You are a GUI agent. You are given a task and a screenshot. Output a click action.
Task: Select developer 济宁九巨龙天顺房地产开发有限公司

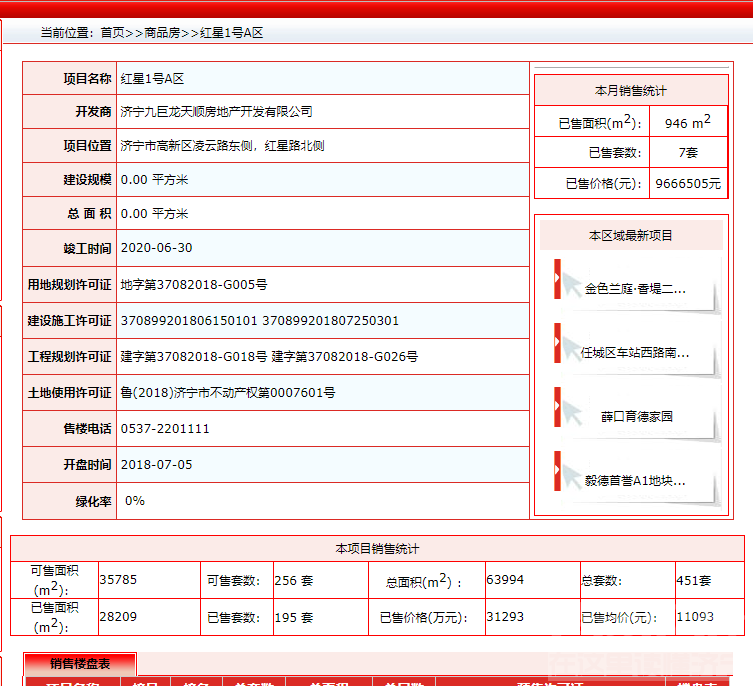pyautogui.click(x=216, y=112)
